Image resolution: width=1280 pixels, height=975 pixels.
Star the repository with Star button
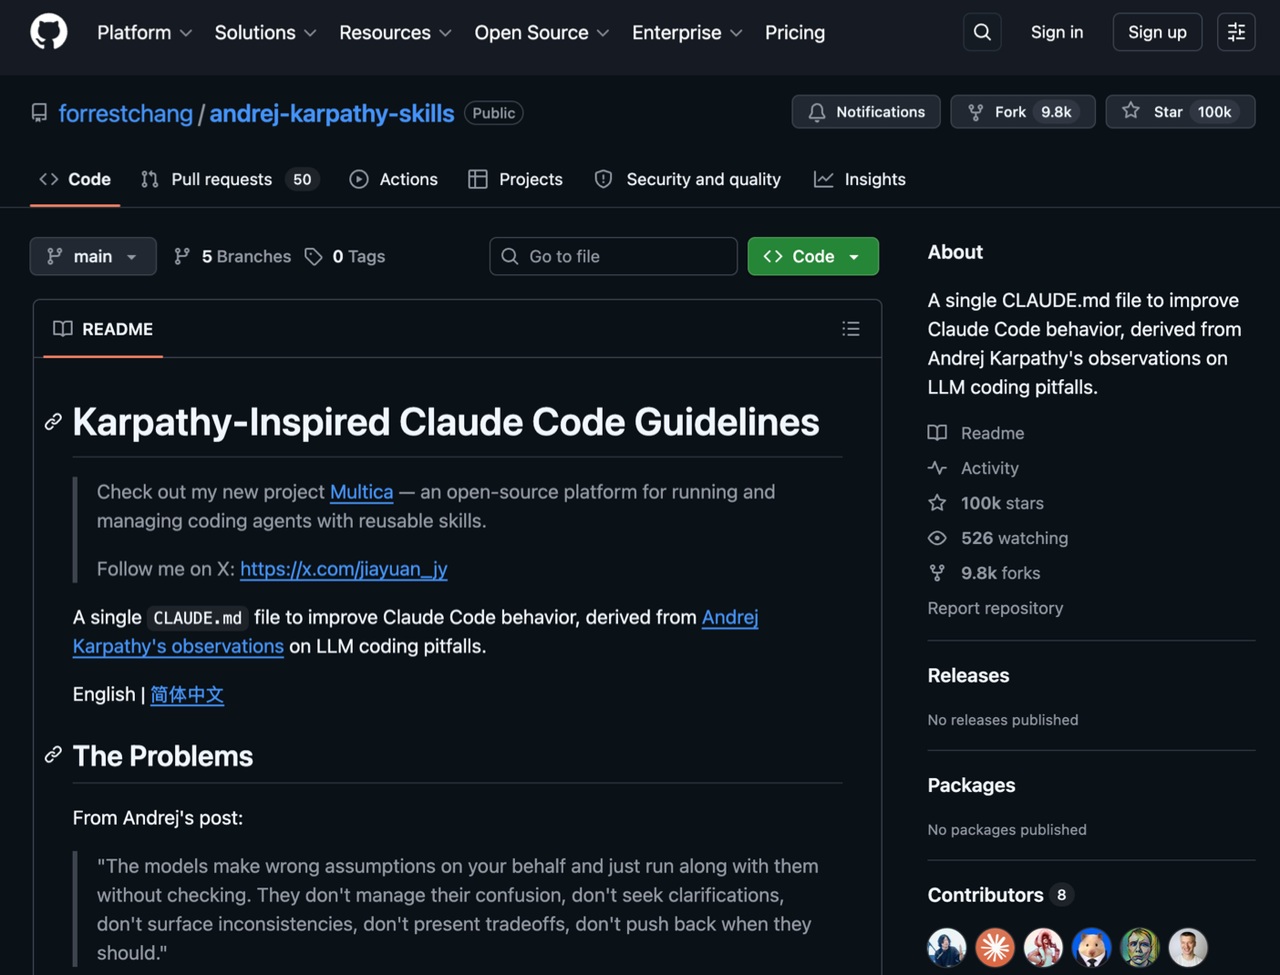(x=1180, y=112)
